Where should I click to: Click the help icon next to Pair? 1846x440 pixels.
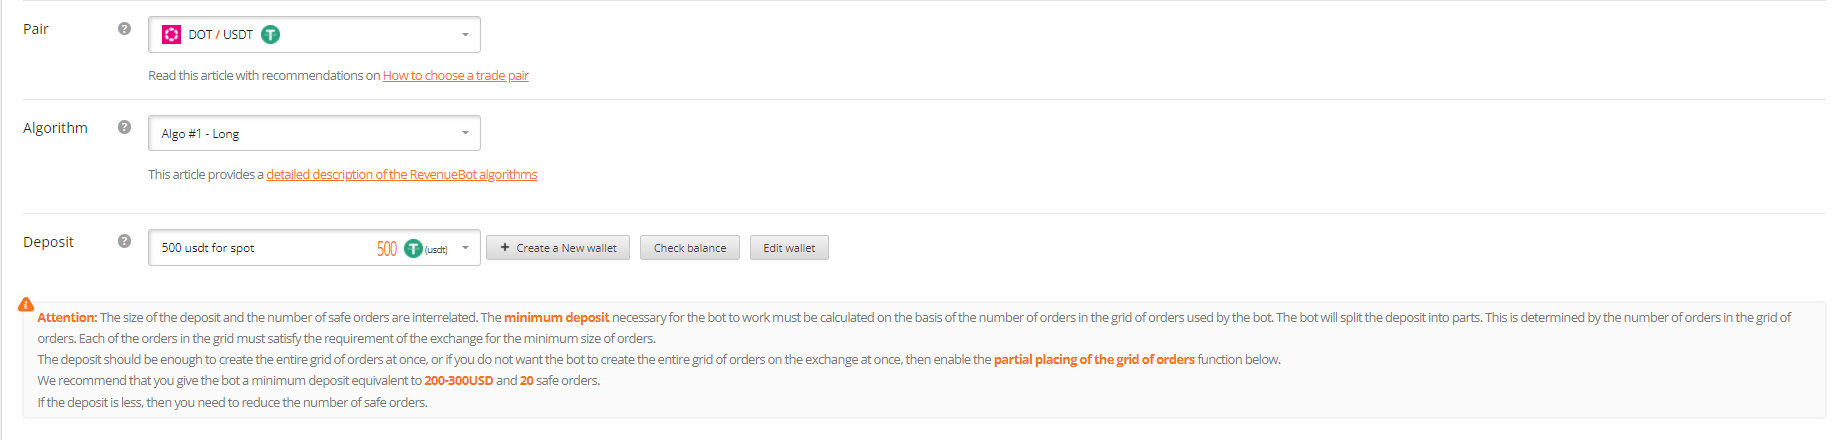124,29
